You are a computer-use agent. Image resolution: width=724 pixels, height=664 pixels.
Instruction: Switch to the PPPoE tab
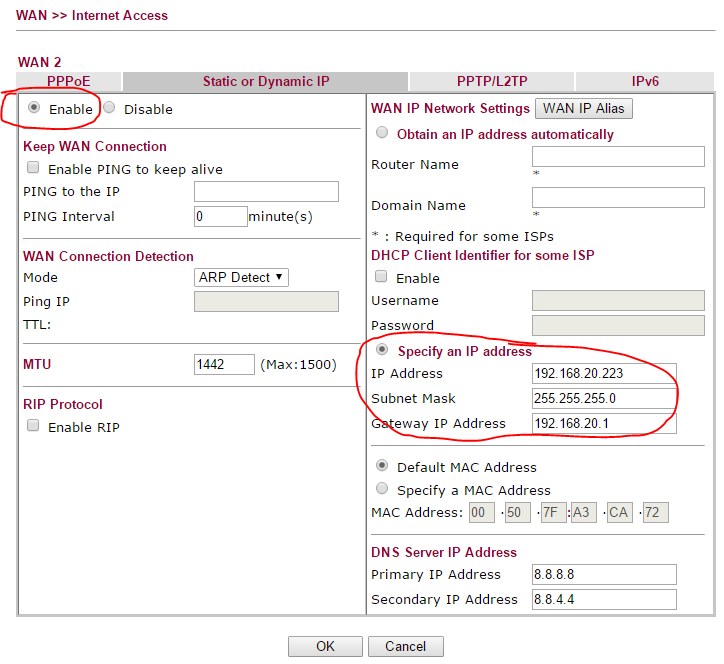point(69,82)
